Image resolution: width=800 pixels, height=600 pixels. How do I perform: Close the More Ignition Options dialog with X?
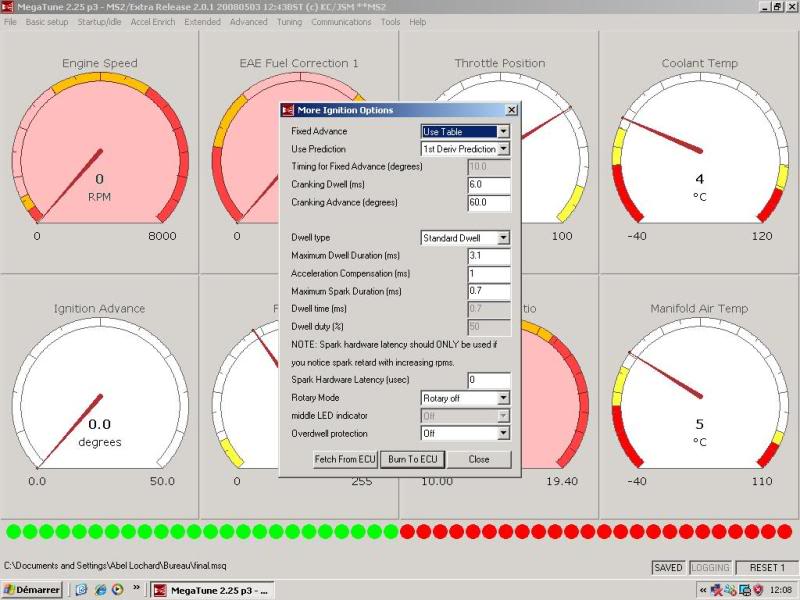[511, 110]
